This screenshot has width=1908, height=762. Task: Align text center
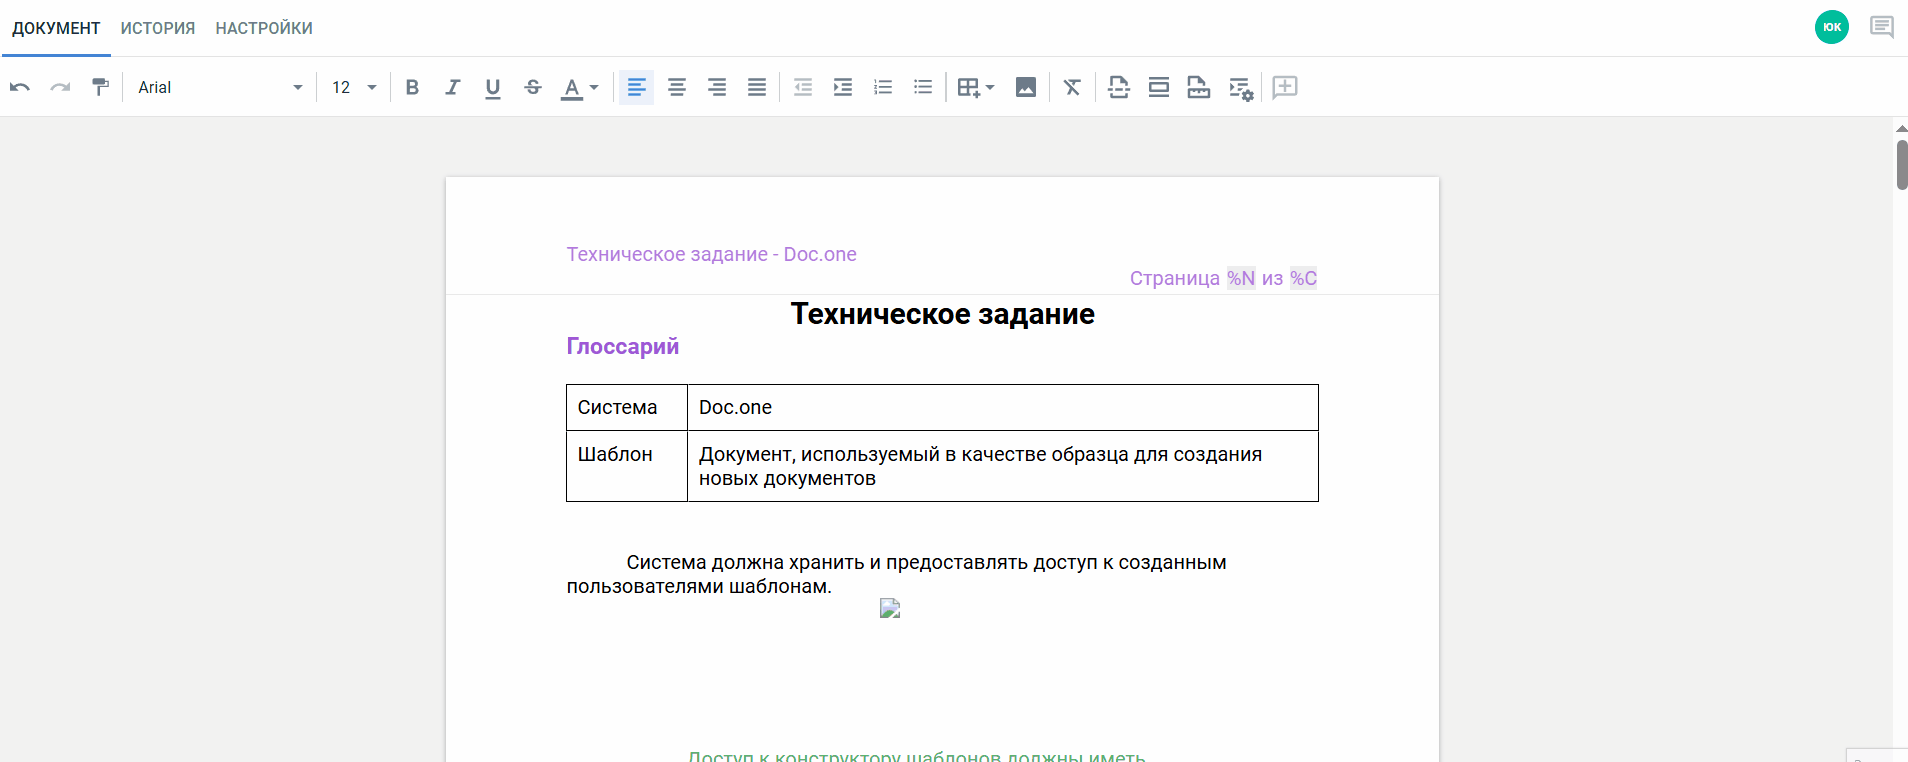coord(677,87)
